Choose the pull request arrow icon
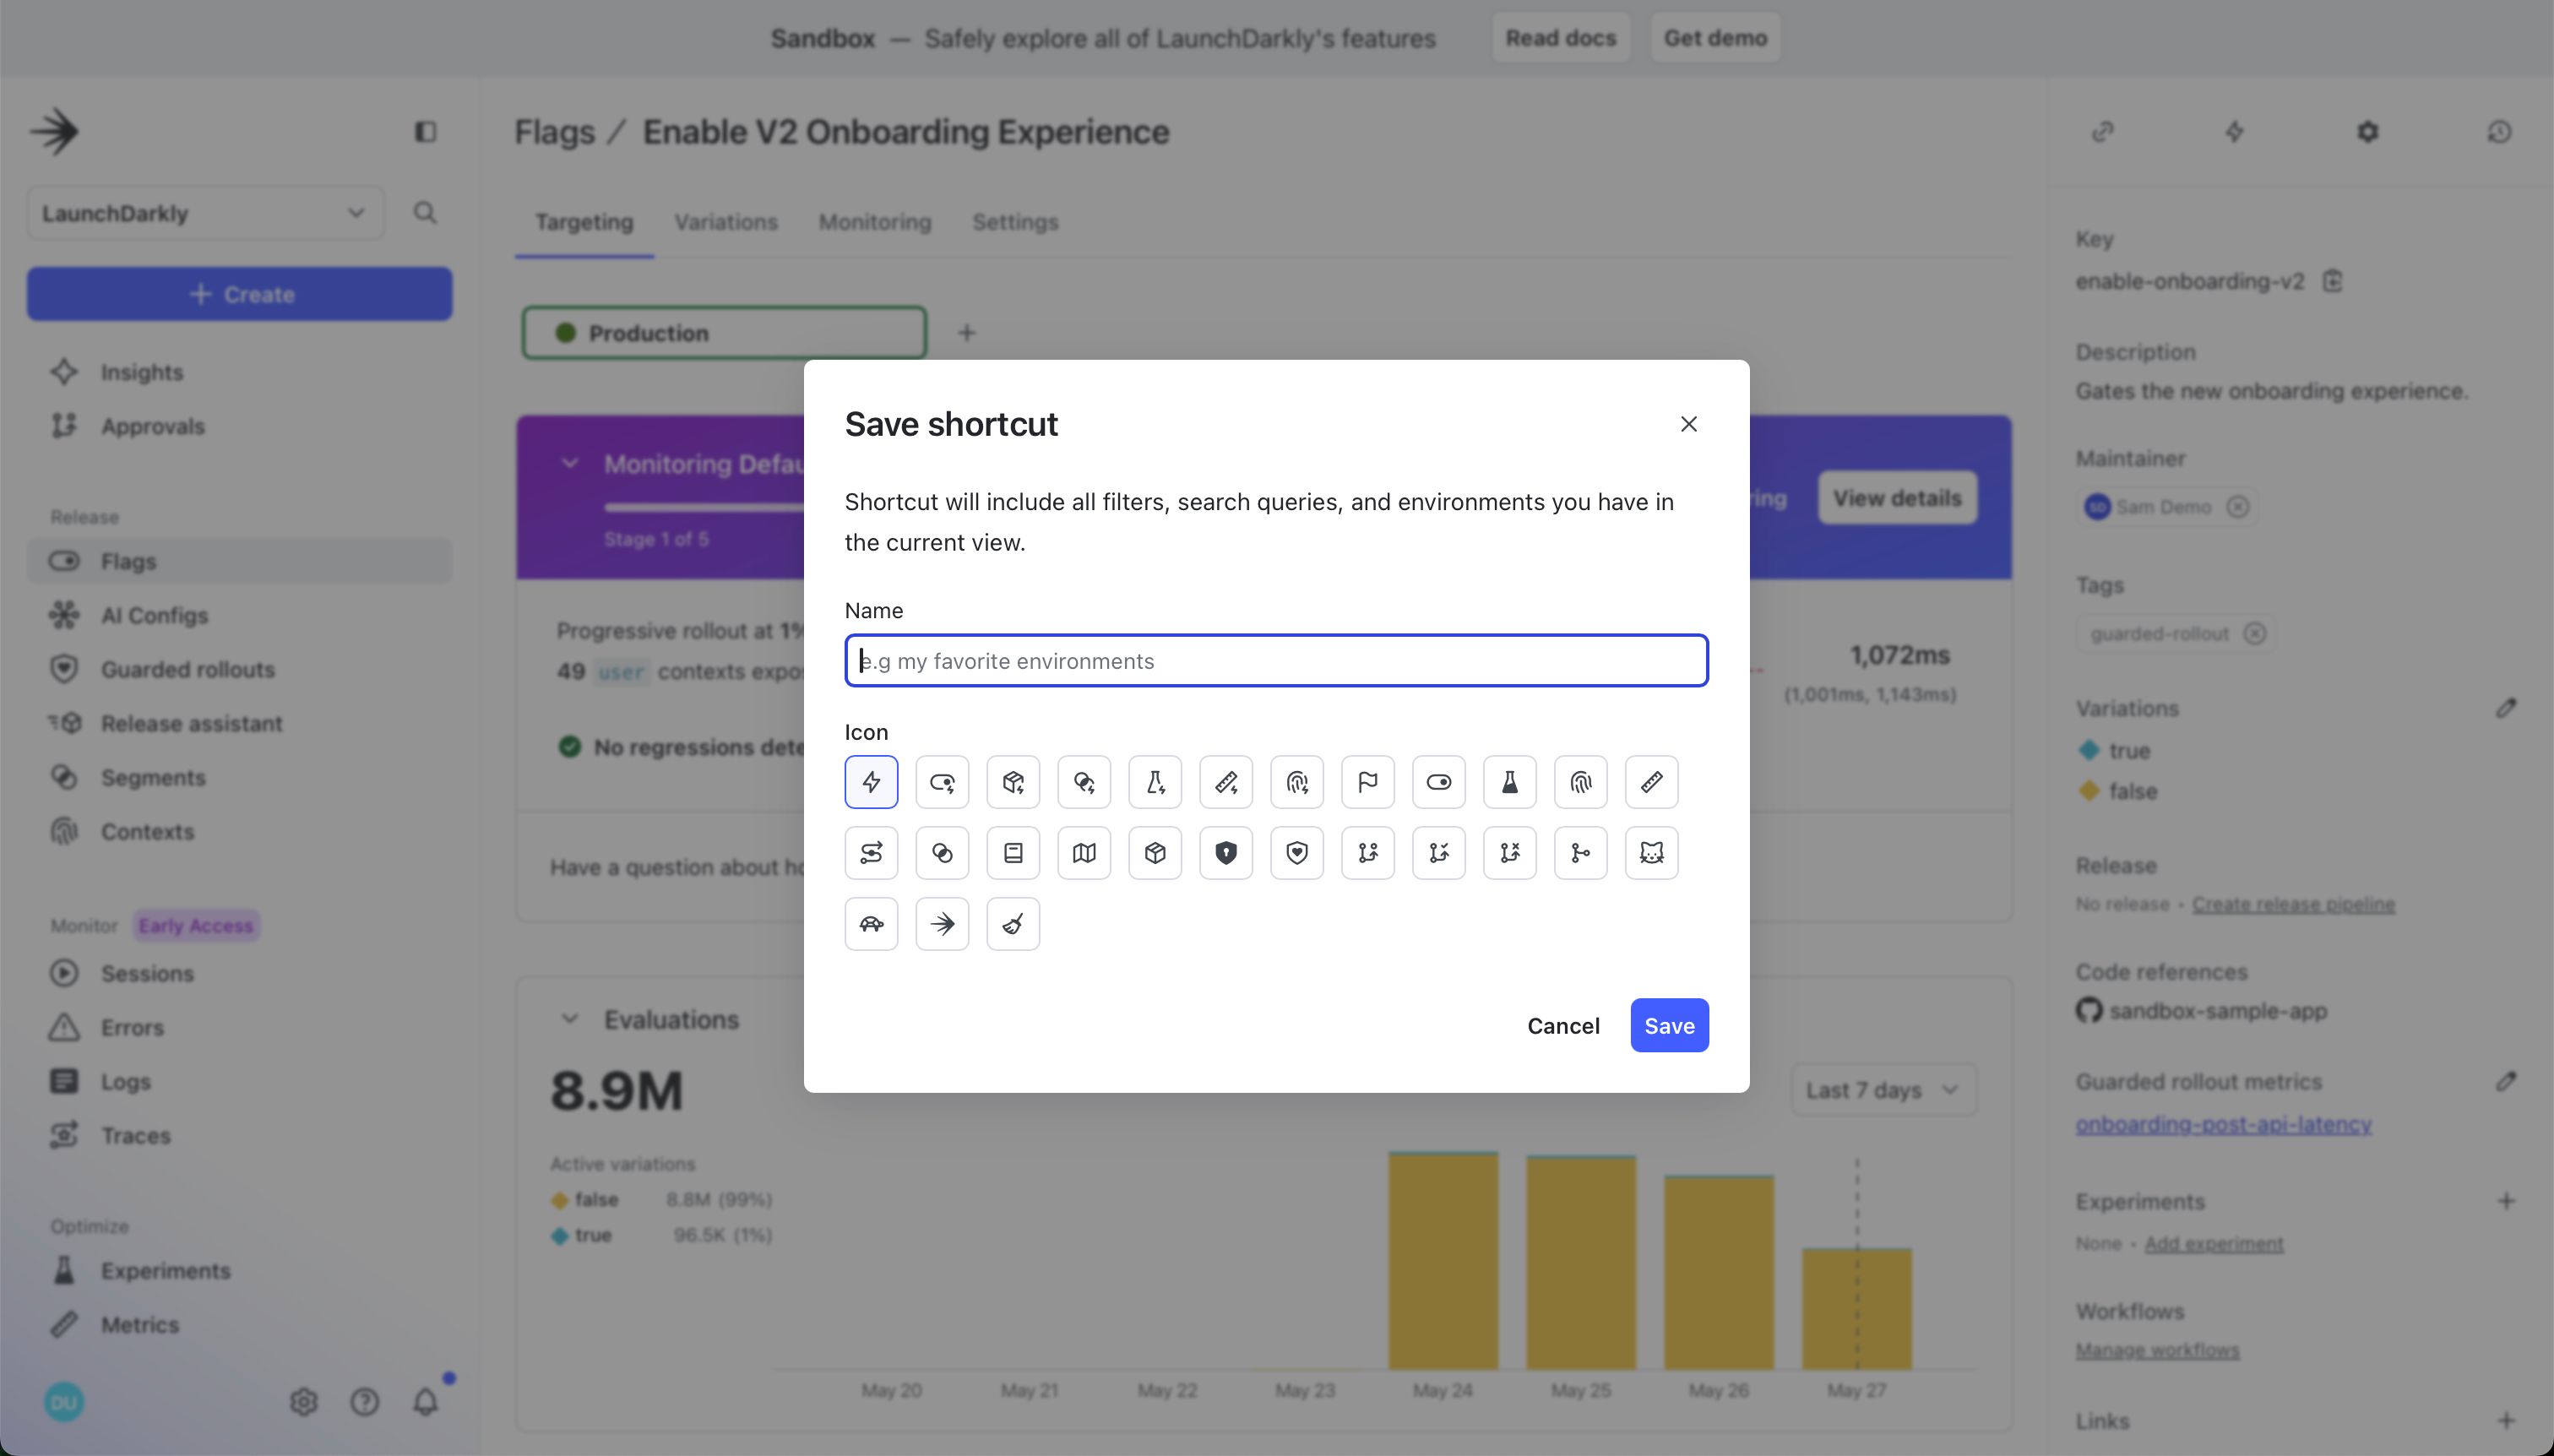2554x1456 pixels. [x=1368, y=853]
